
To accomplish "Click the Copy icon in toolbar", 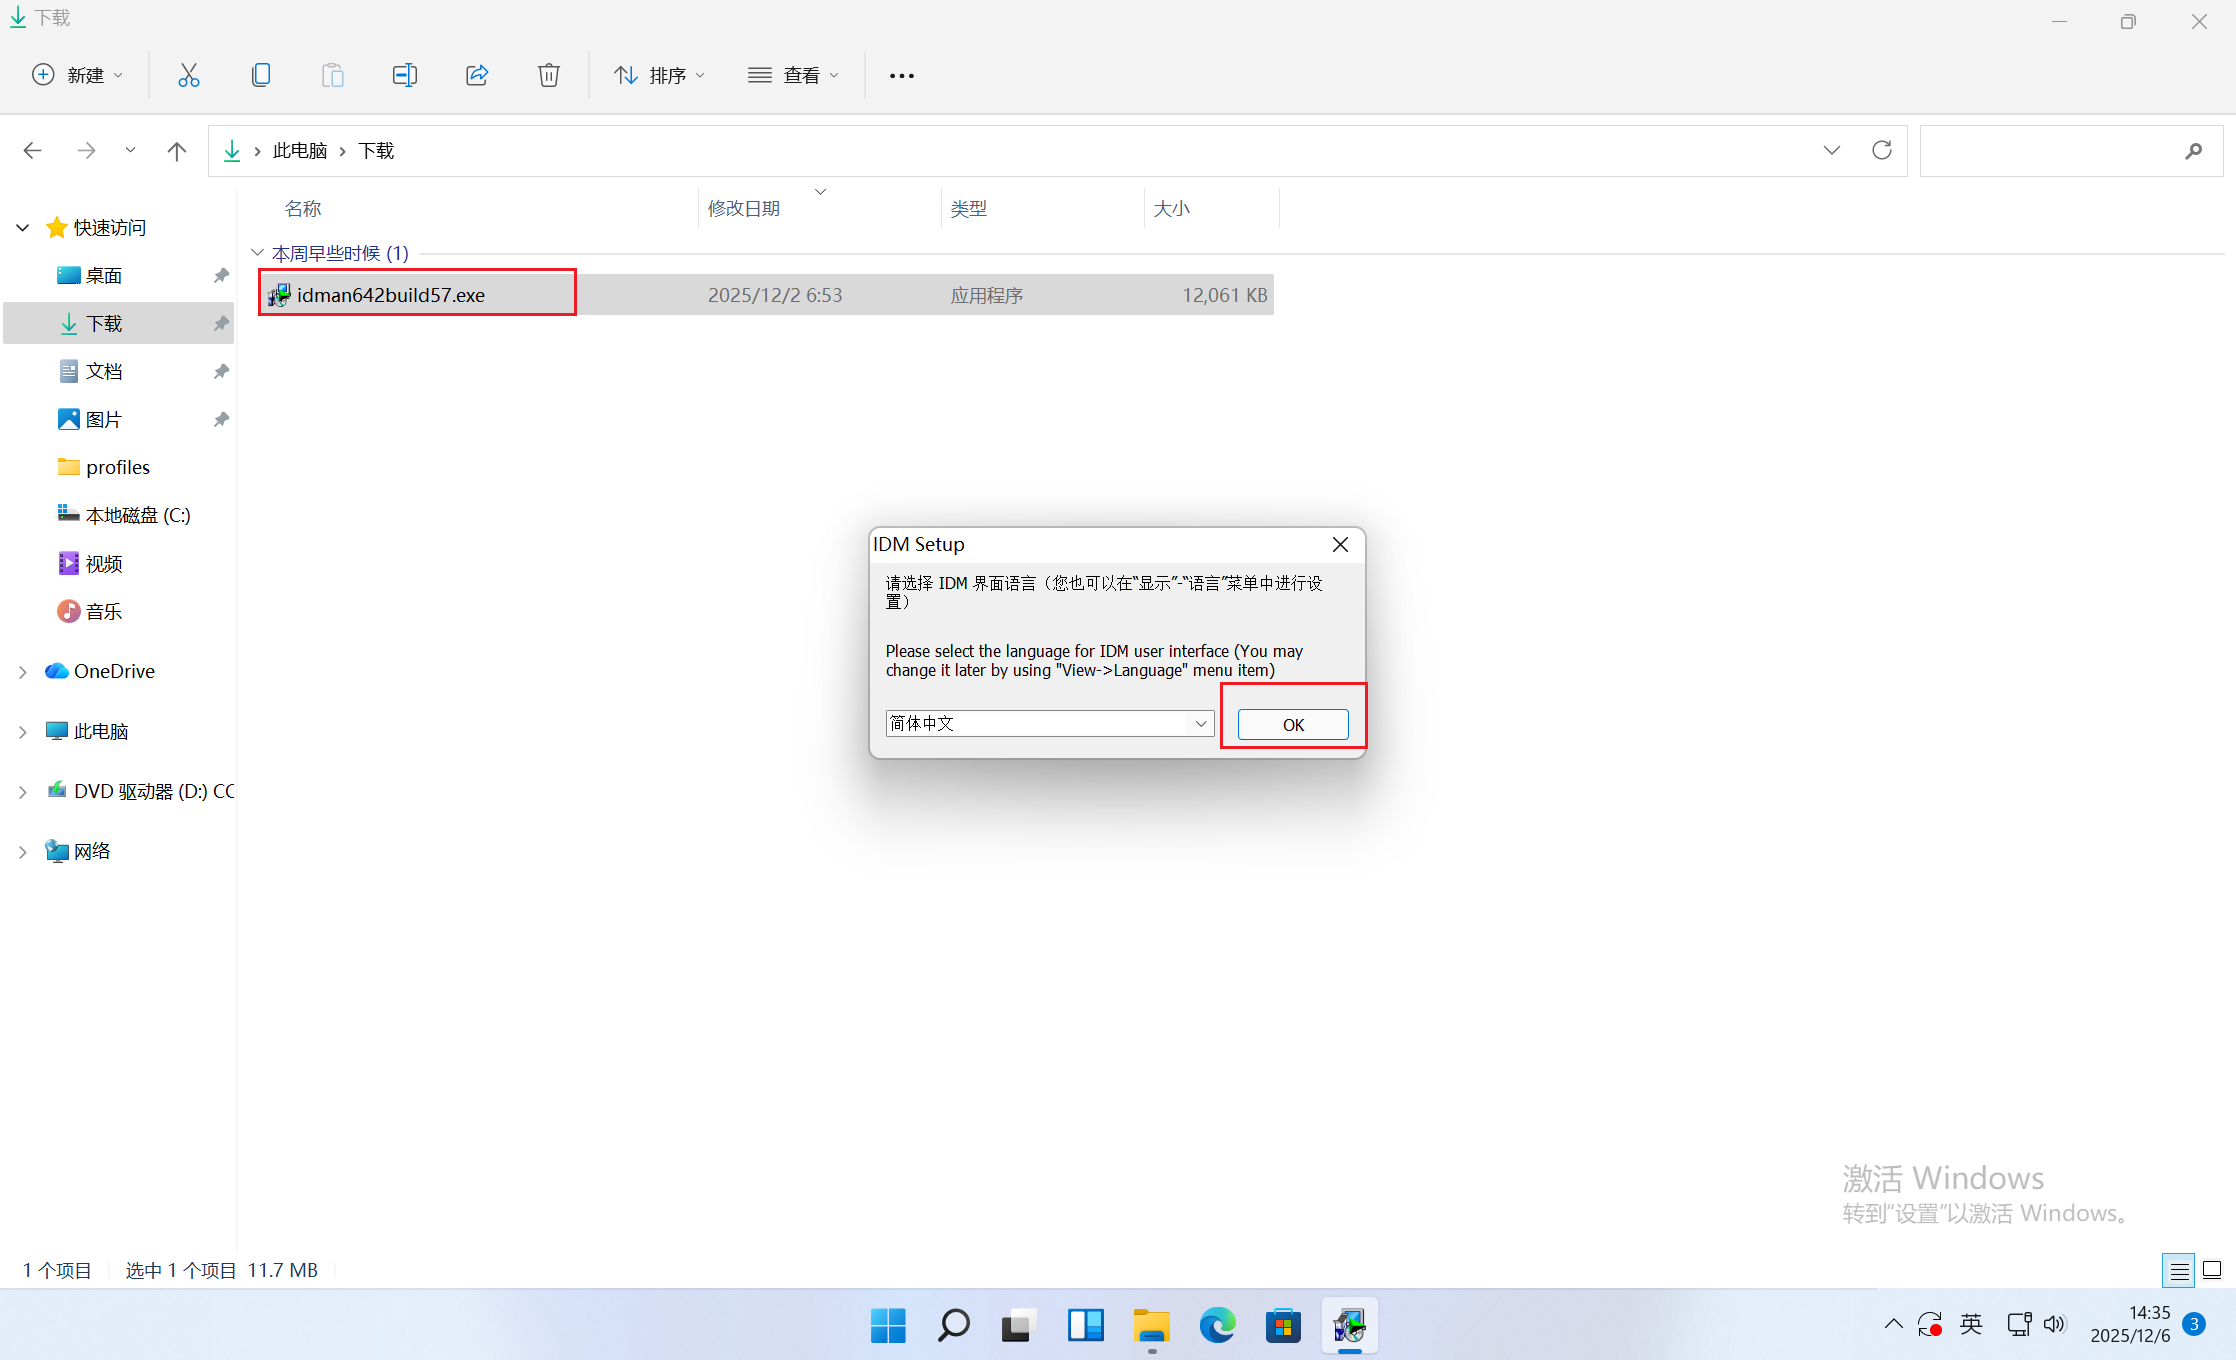I will (x=261, y=75).
